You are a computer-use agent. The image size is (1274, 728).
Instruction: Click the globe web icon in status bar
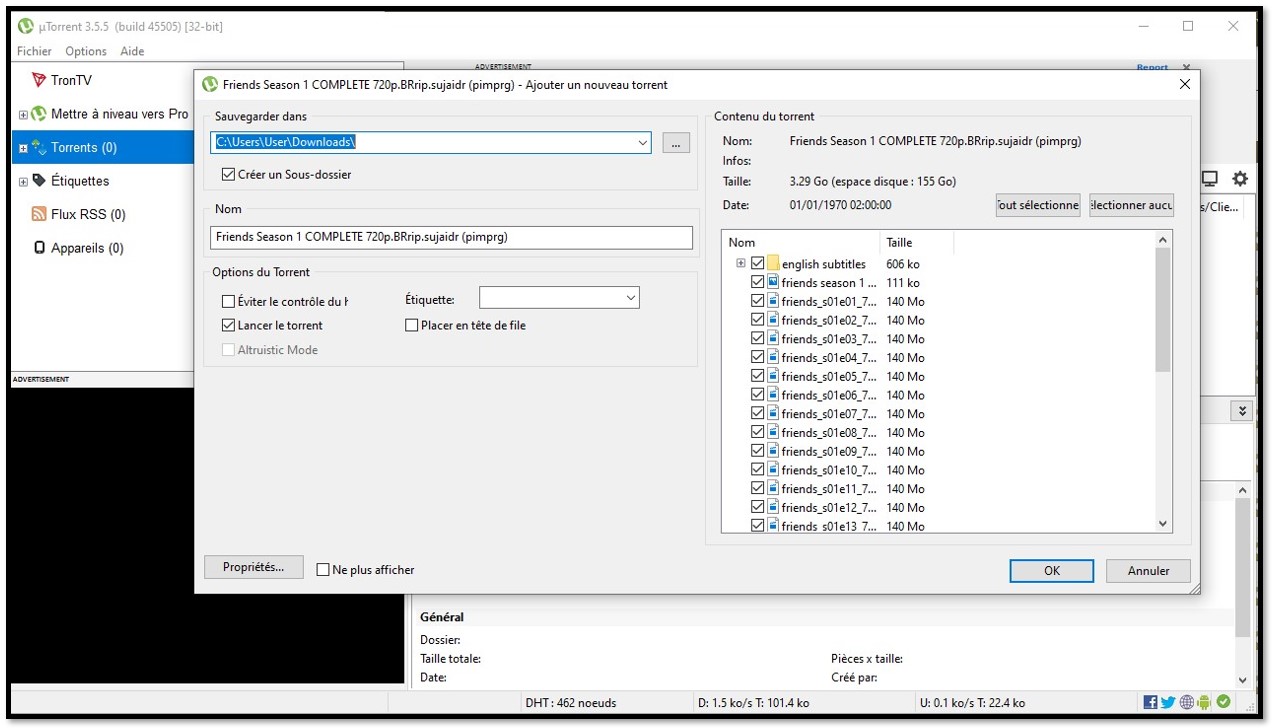(x=1187, y=702)
